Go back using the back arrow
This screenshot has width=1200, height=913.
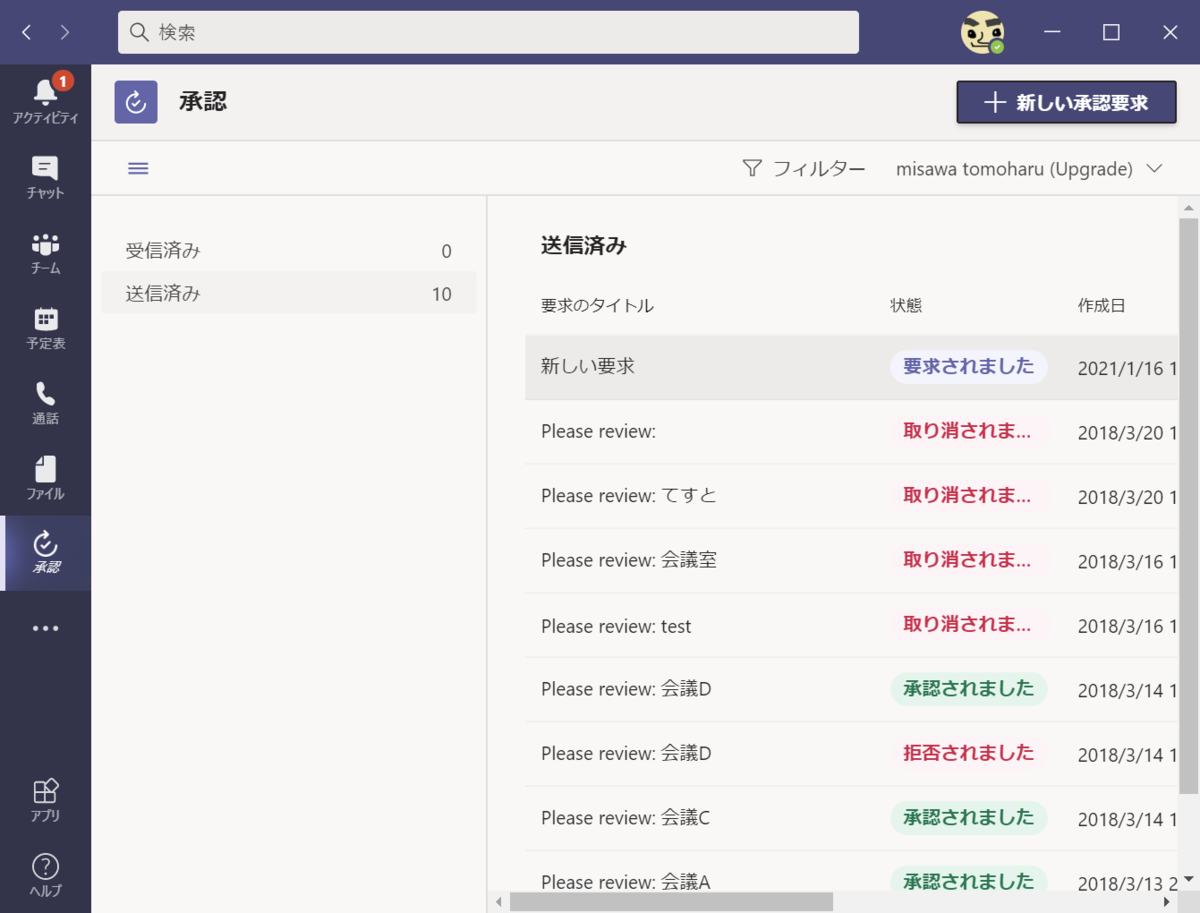(x=27, y=32)
